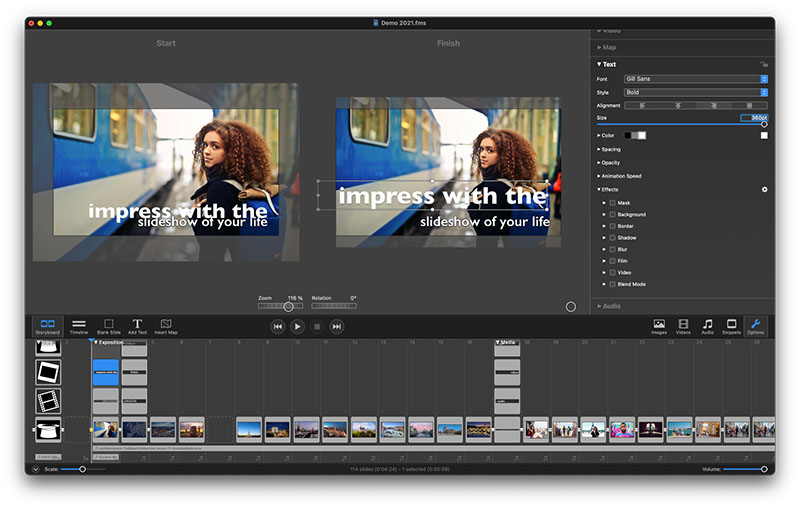The height and width of the screenshot is (508, 800).
Task: Click the collapse chevron beside Scale
Action: [x=35, y=469]
